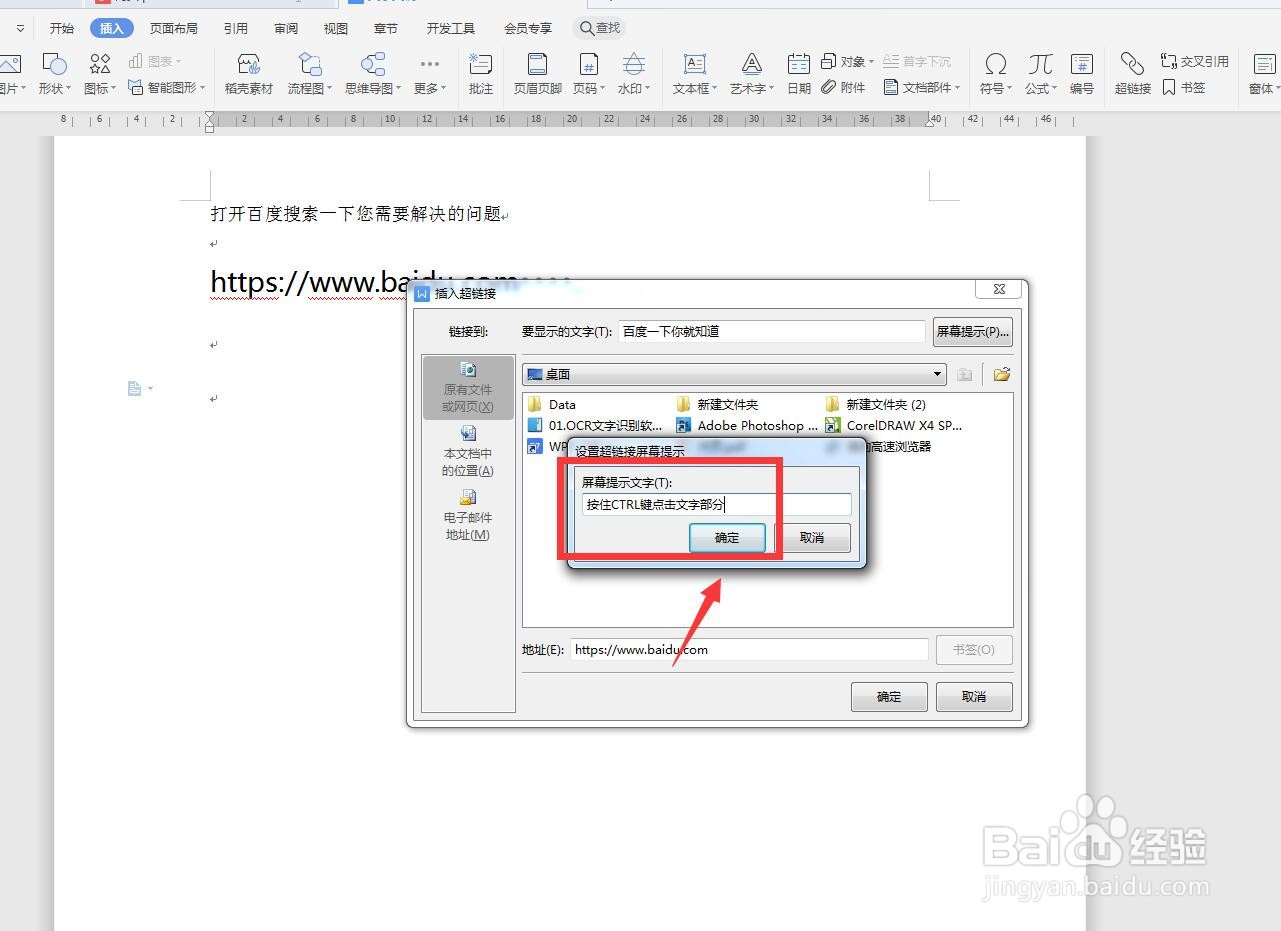This screenshot has height=931, width=1281.
Task: Browse templates with the 稻壳素材 icon
Action: [x=247, y=73]
